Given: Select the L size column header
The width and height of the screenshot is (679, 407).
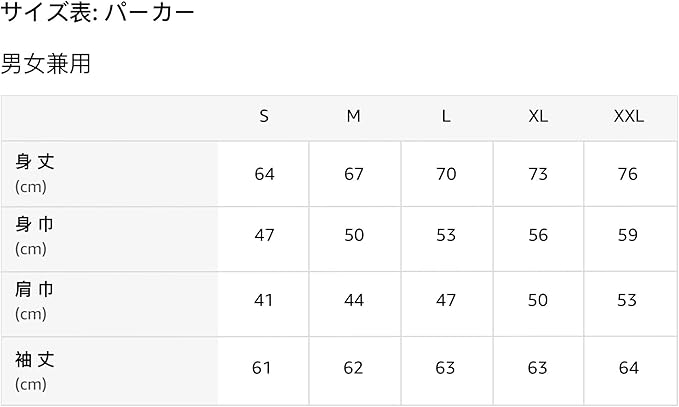Looking at the screenshot, I should pos(446,116).
